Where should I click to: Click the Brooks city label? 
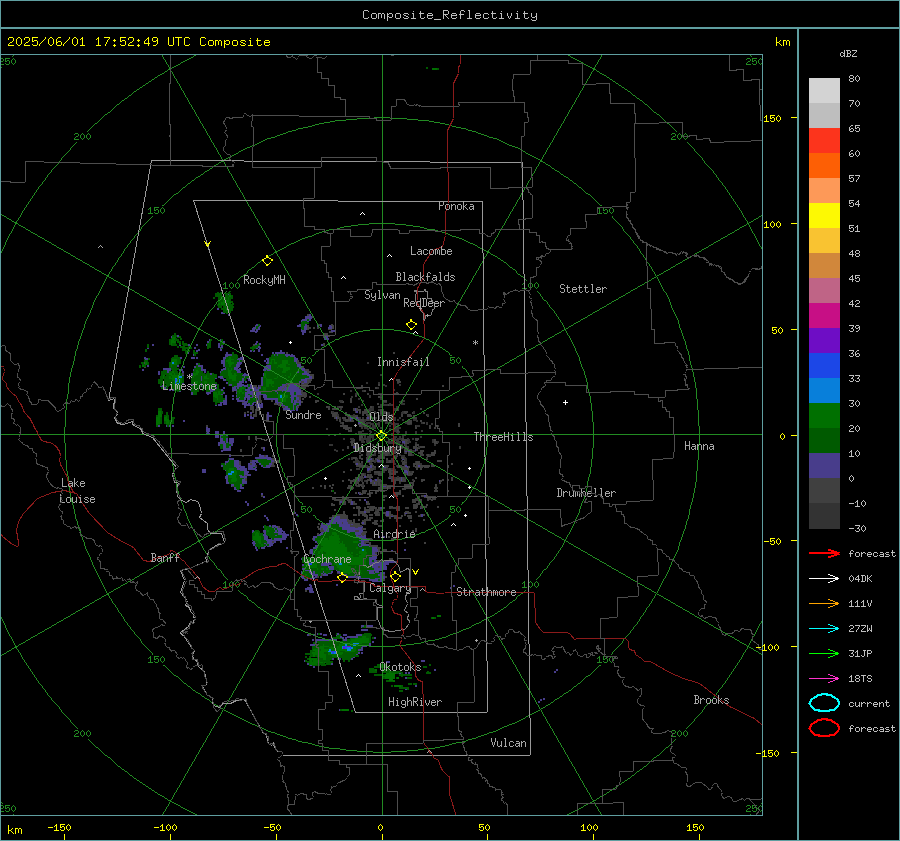click(711, 700)
